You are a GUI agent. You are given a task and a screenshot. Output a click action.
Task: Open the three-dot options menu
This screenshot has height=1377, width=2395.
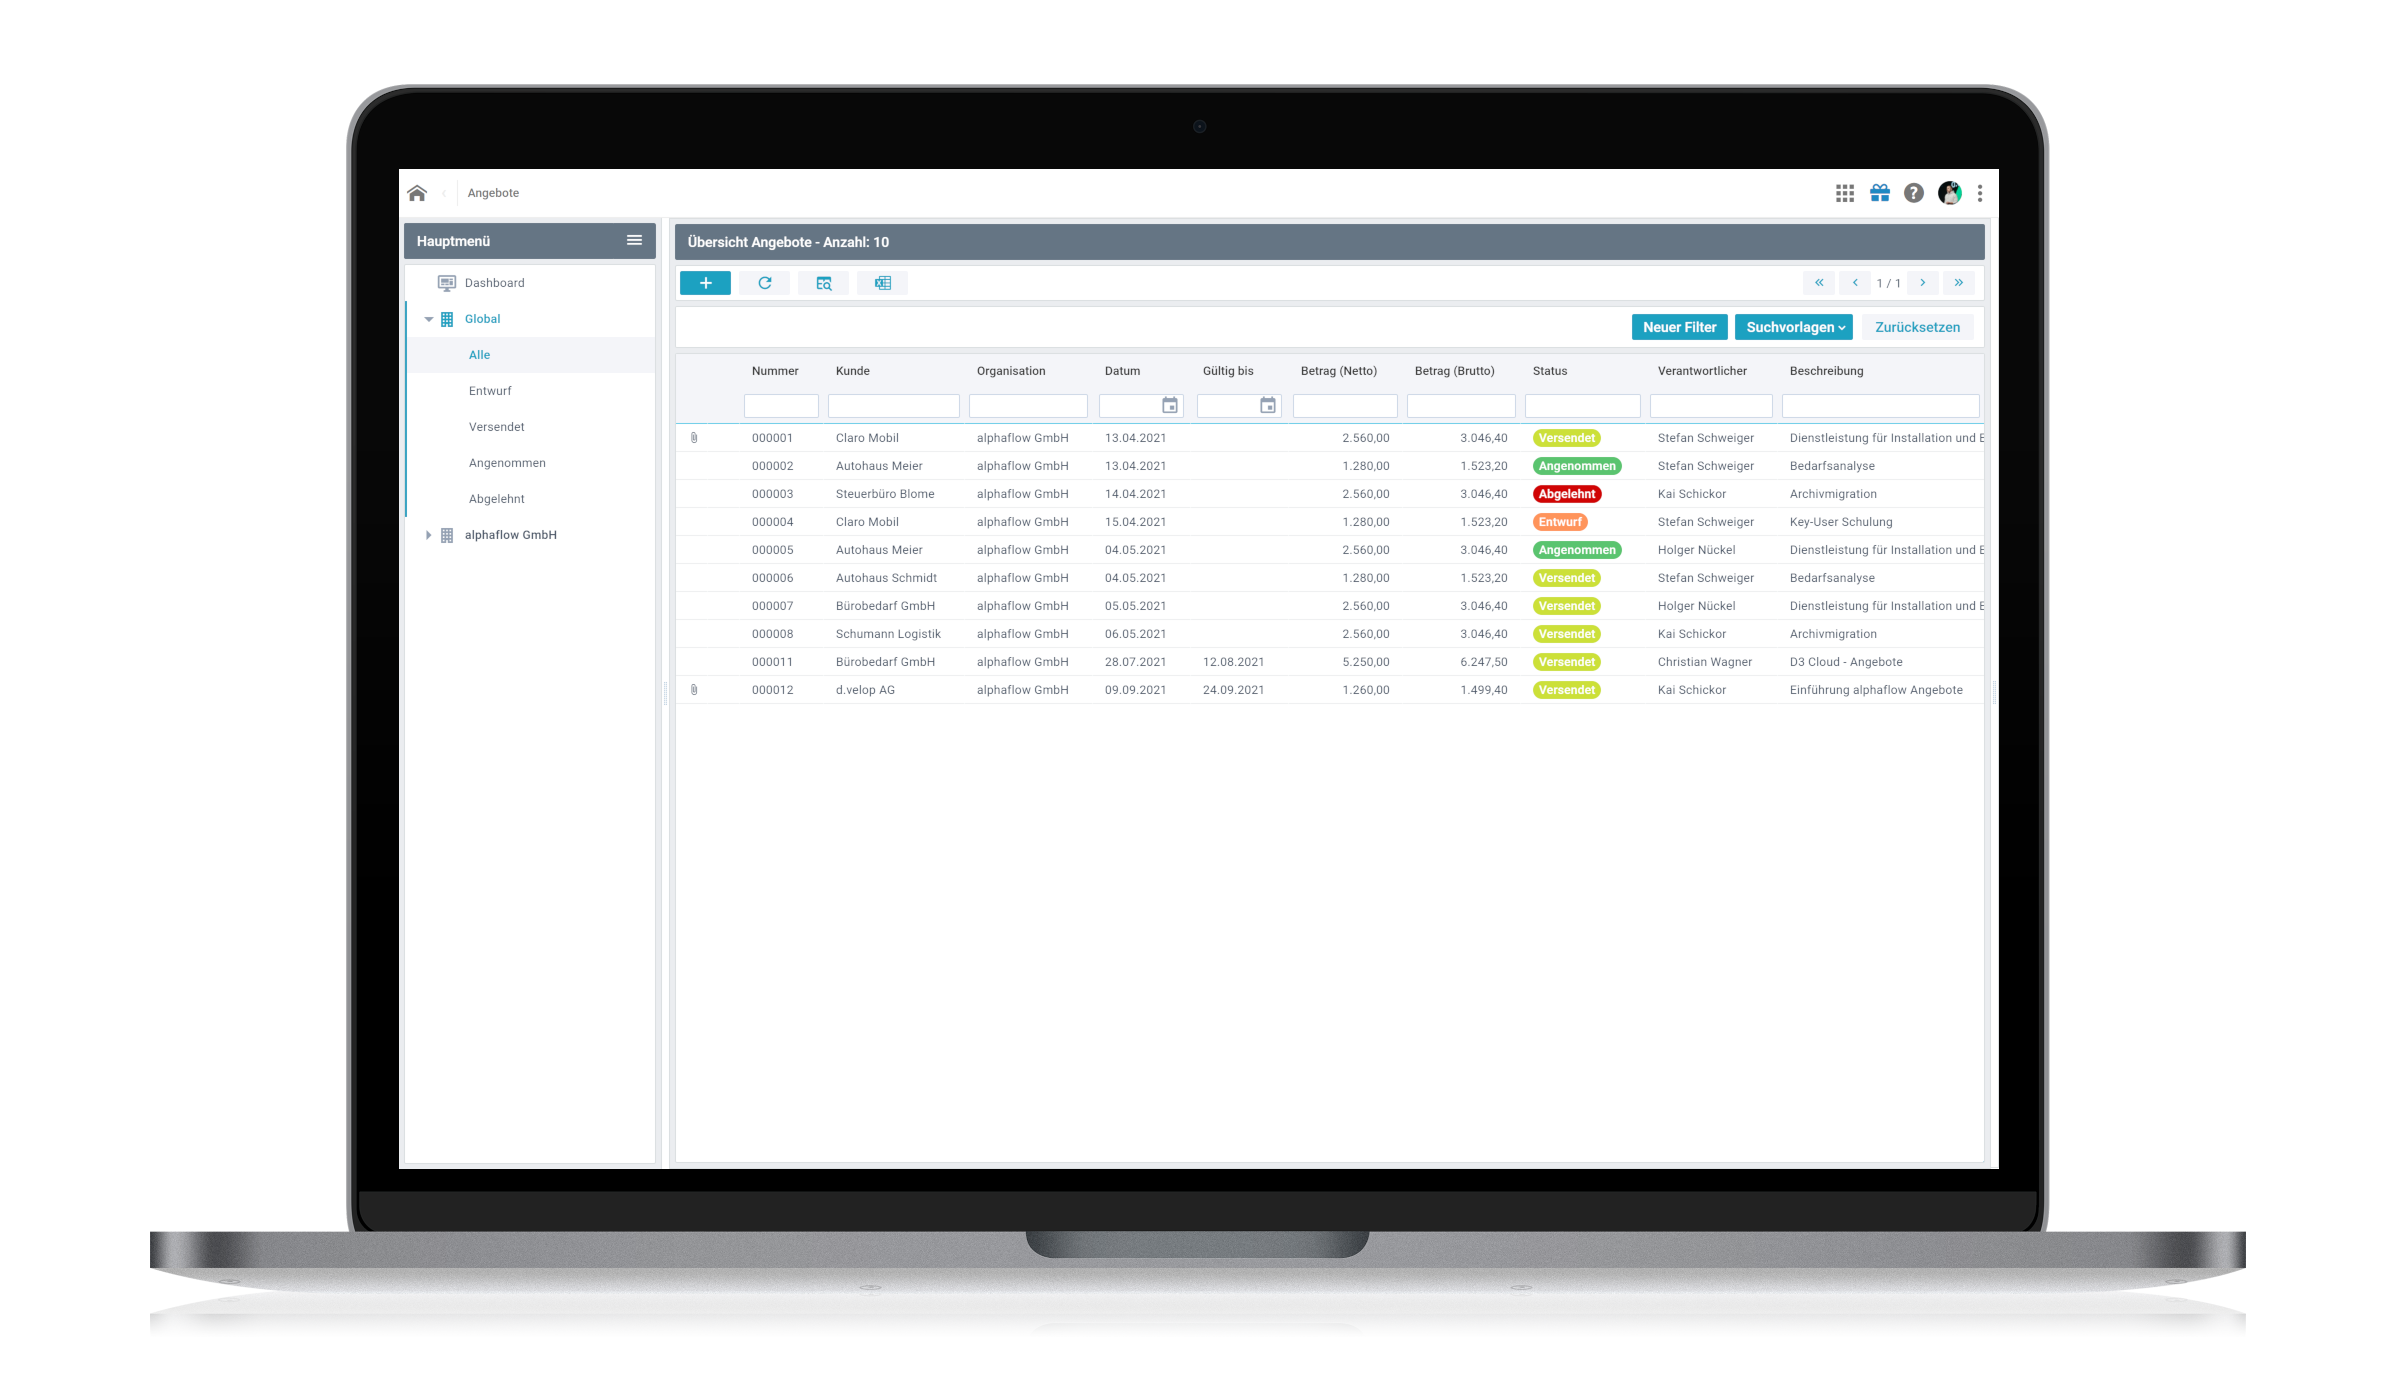click(1980, 193)
